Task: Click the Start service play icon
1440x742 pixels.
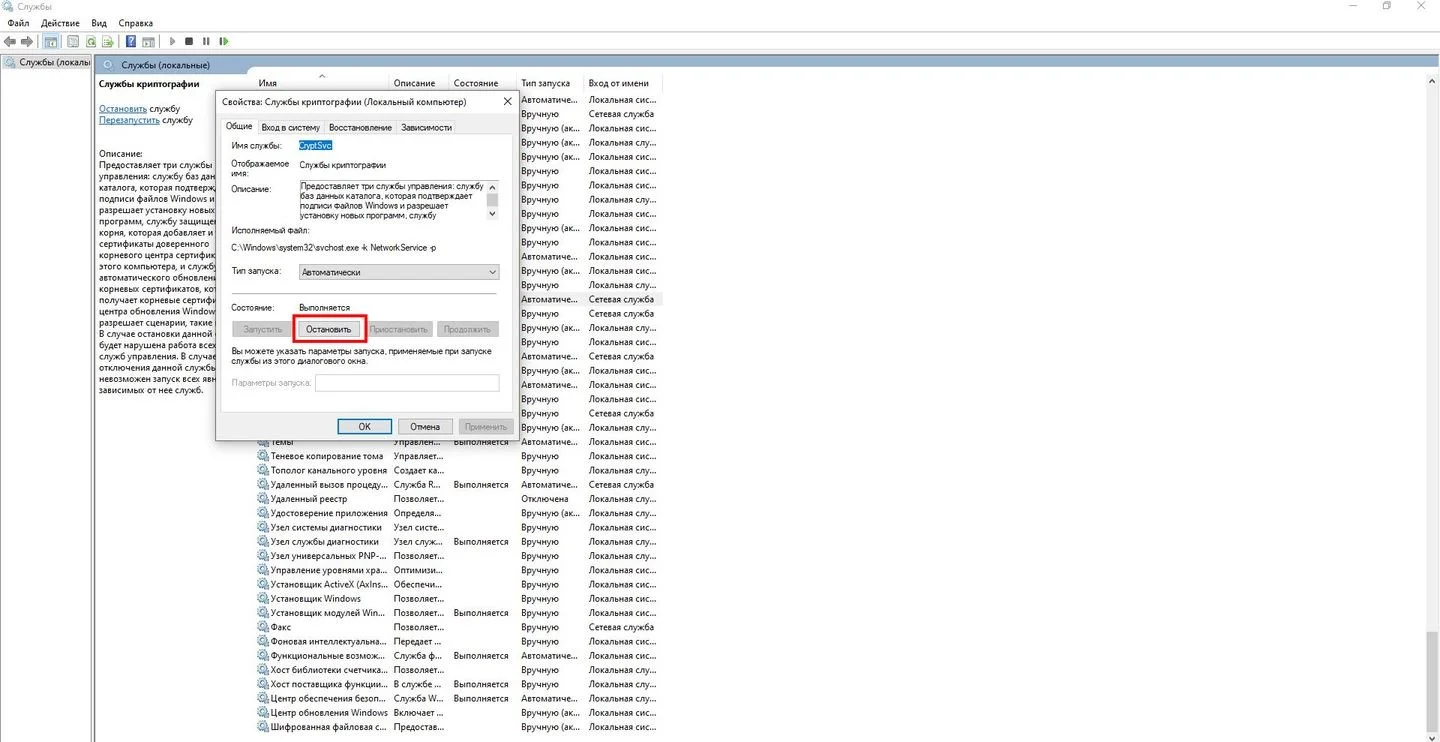Action: coord(173,41)
